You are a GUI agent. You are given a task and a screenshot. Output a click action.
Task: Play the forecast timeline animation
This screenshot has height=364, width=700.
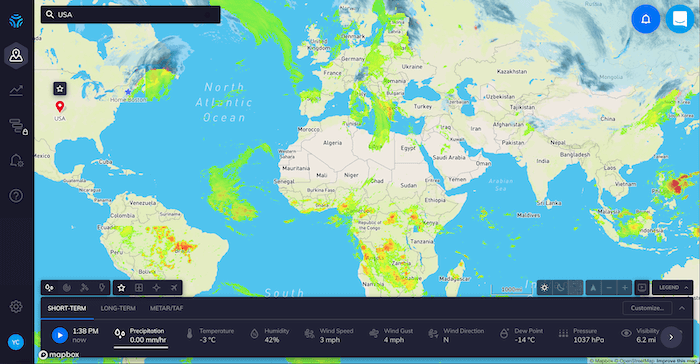(x=59, y=335)
